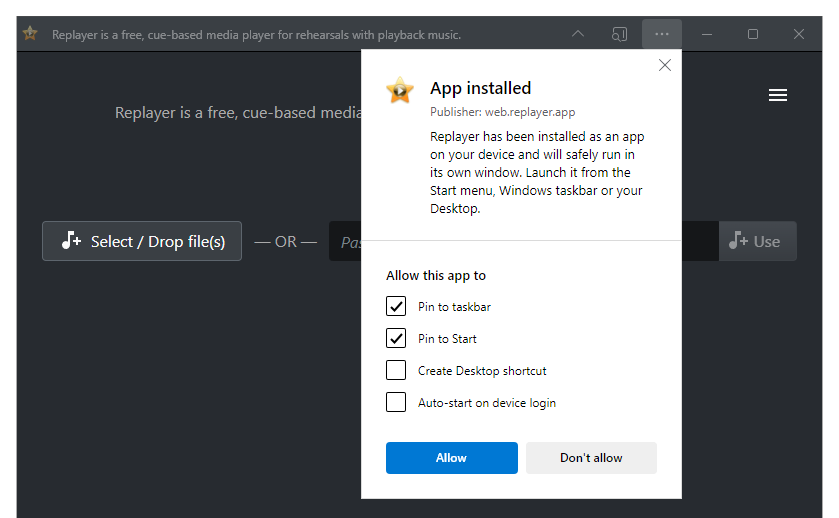This screenshot has width=839, height=518.
Task: Click the Replayer star icon in title bar
Action: [30, 34]
